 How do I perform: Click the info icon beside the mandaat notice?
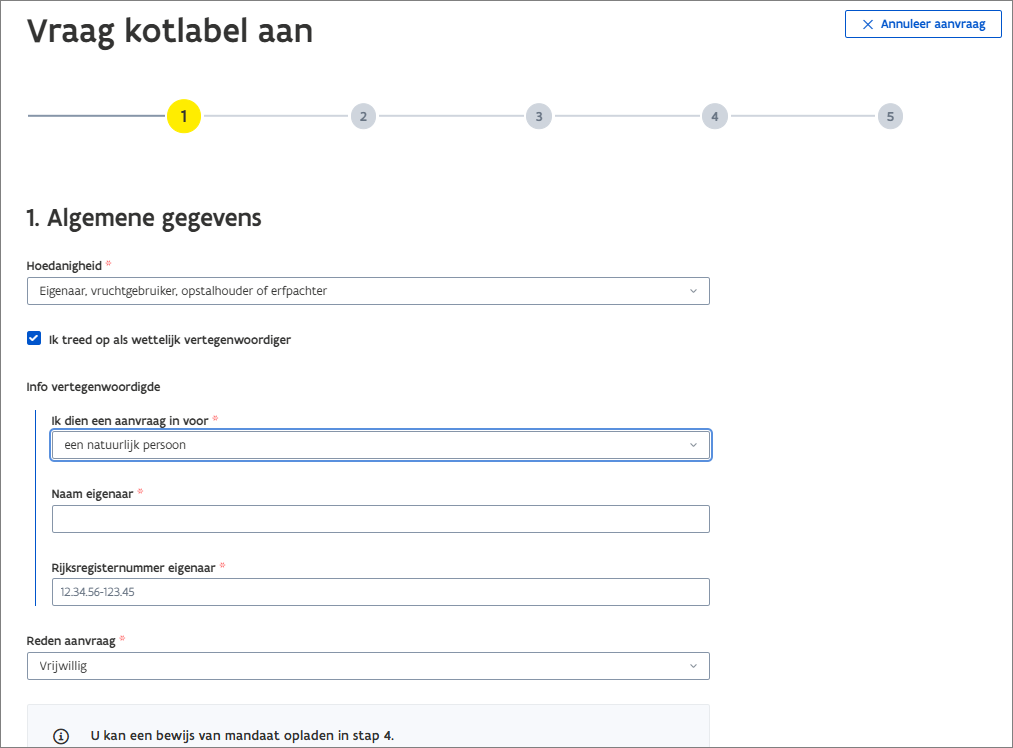coord(61,736)
